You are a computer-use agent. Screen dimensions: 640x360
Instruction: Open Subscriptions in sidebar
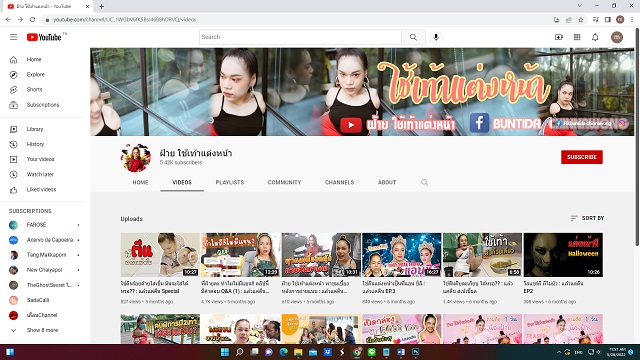pyautogui.click(x=42, y=105)
